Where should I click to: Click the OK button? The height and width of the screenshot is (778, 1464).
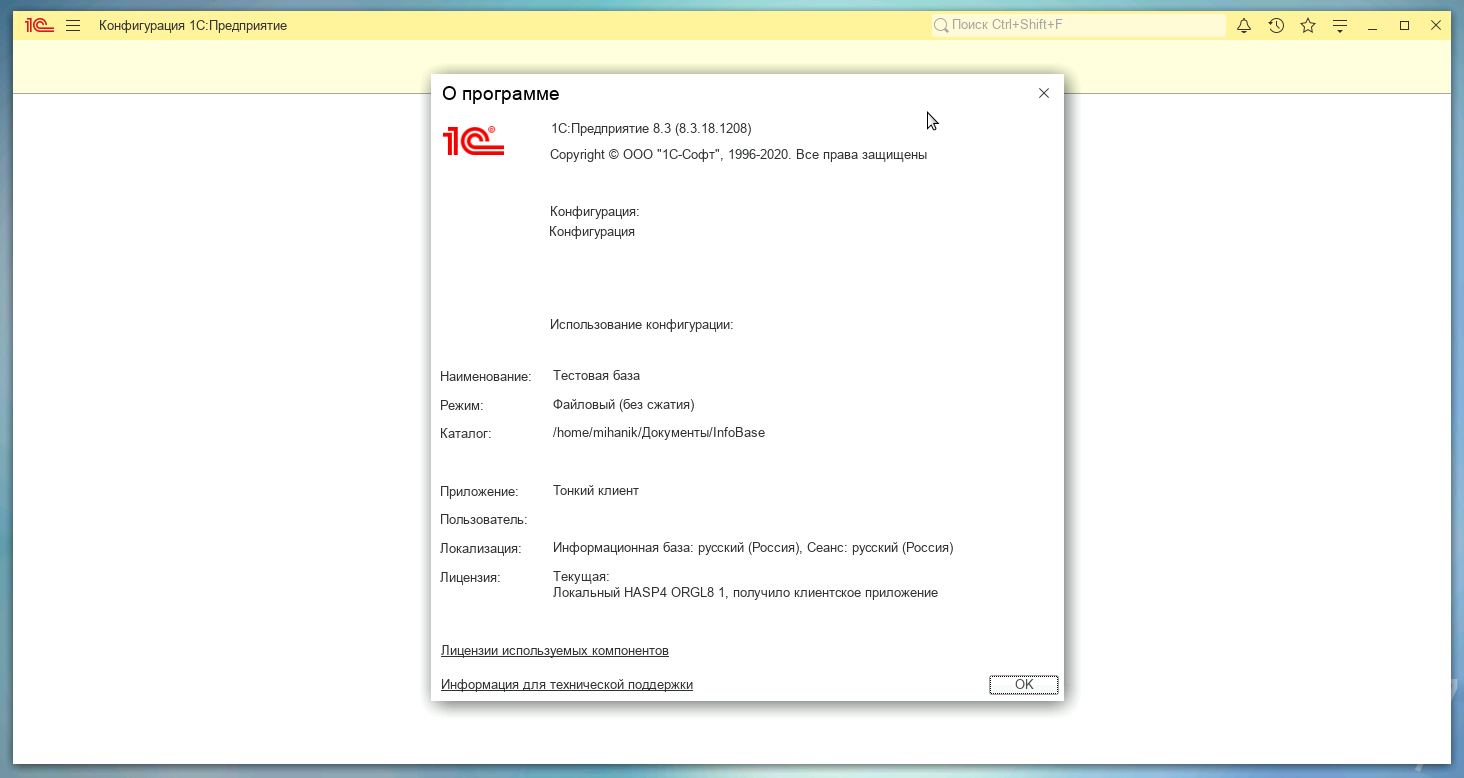(x=1024, y=685)
